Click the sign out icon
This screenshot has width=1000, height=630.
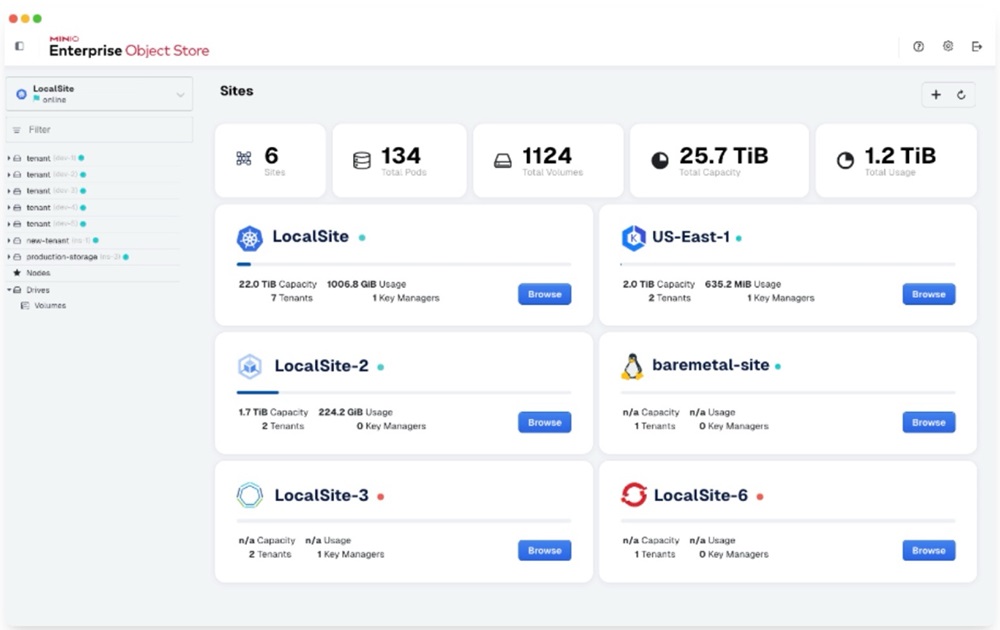(976, 46)
